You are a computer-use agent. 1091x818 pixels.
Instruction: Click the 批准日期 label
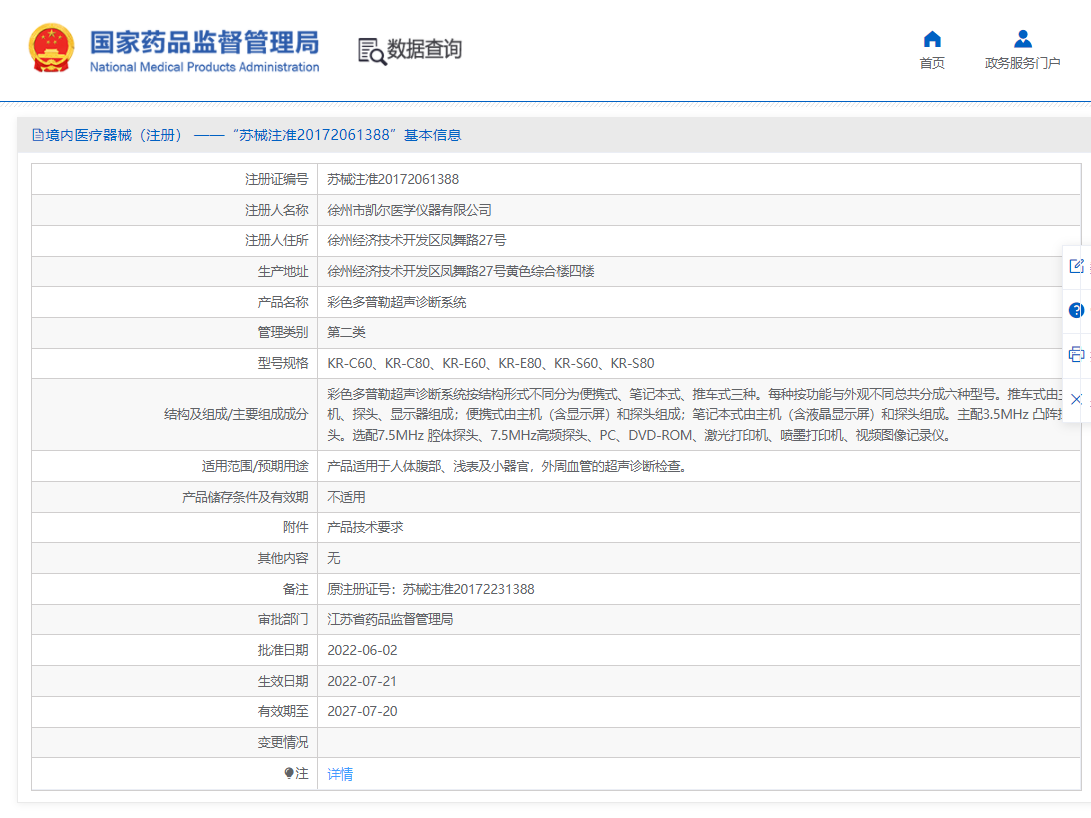pos(282,650)
